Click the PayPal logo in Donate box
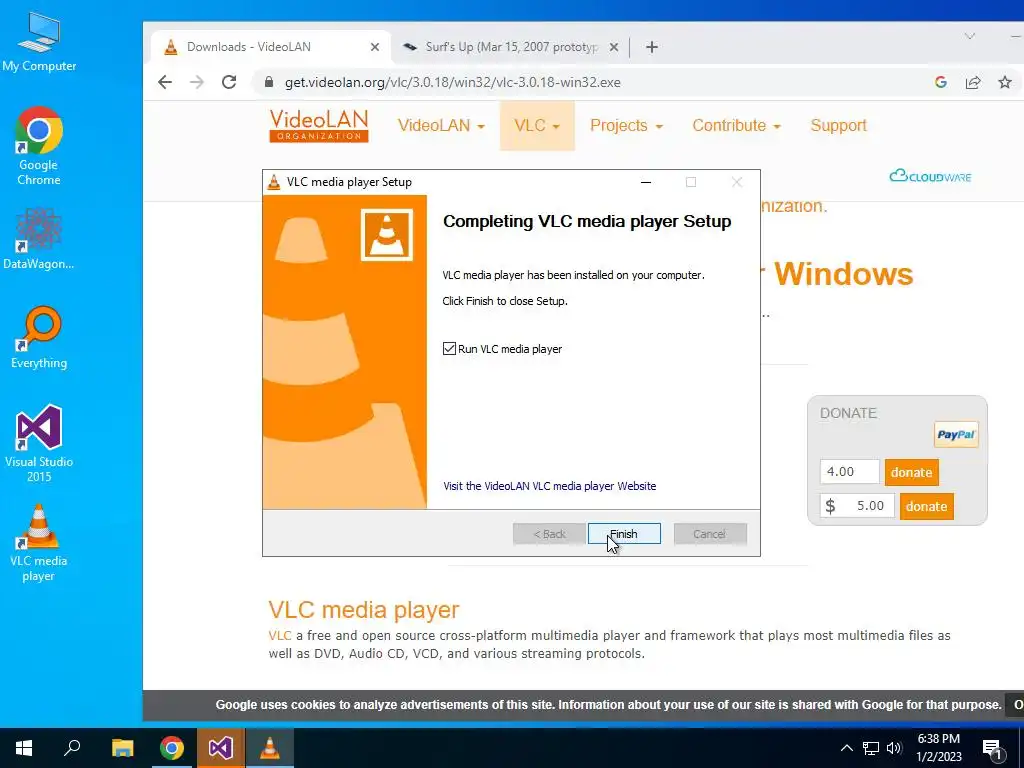 956,434
